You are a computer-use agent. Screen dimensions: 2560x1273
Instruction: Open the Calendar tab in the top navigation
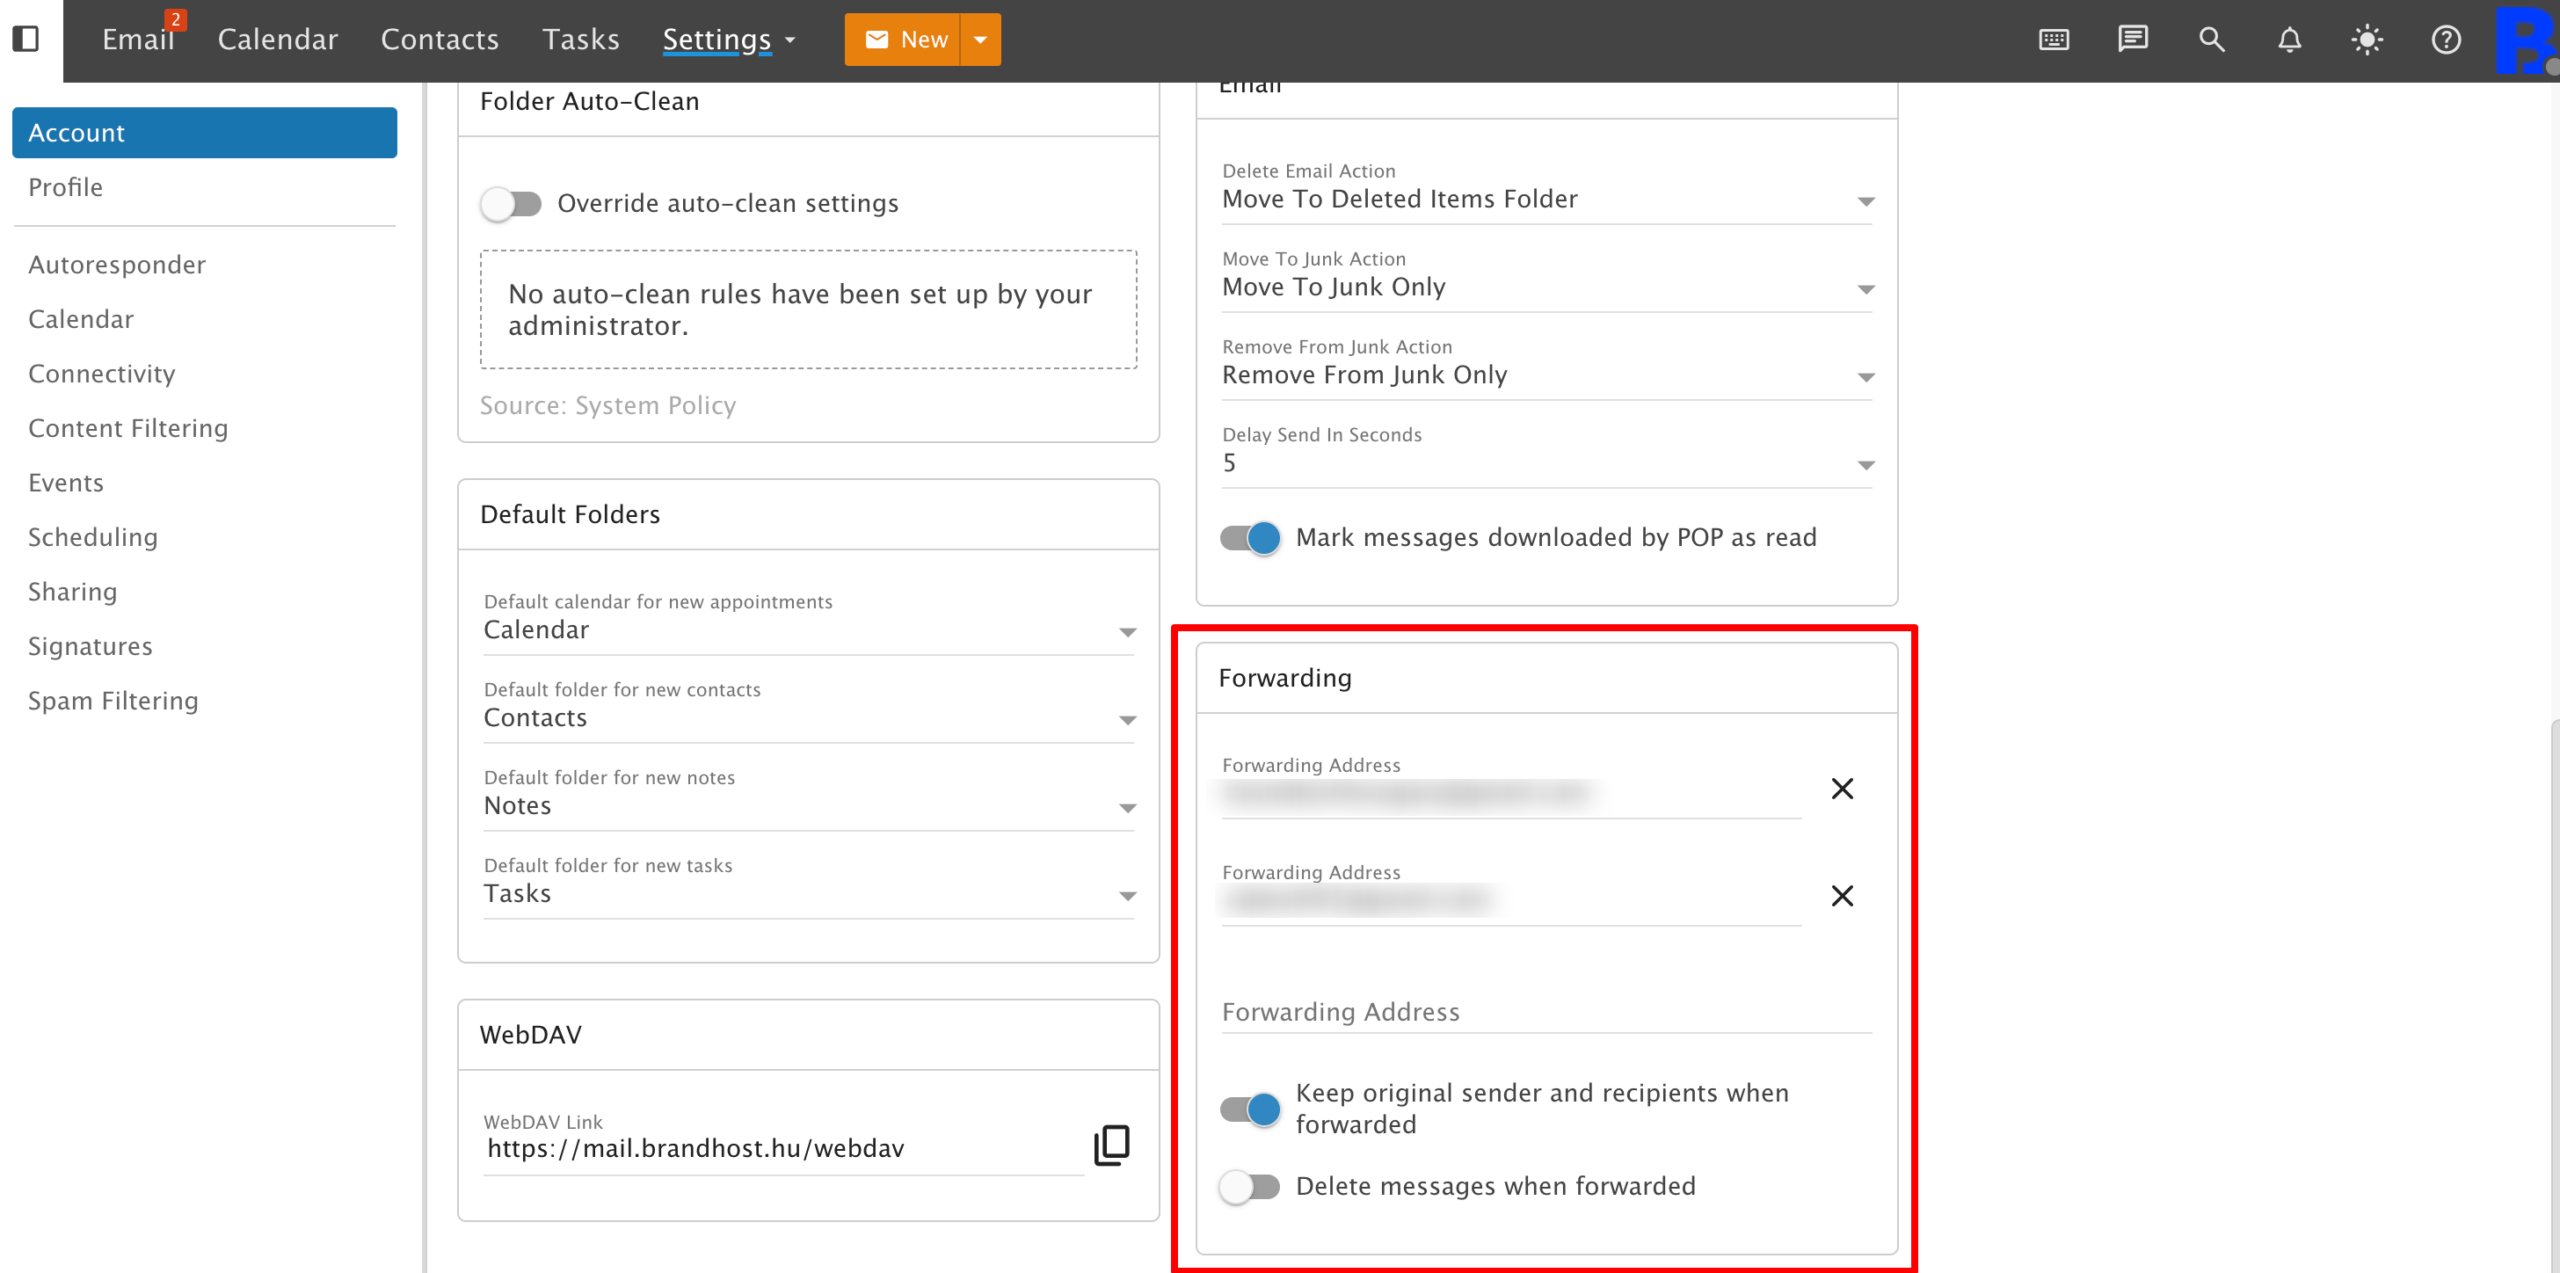click(x=277, y=39)
